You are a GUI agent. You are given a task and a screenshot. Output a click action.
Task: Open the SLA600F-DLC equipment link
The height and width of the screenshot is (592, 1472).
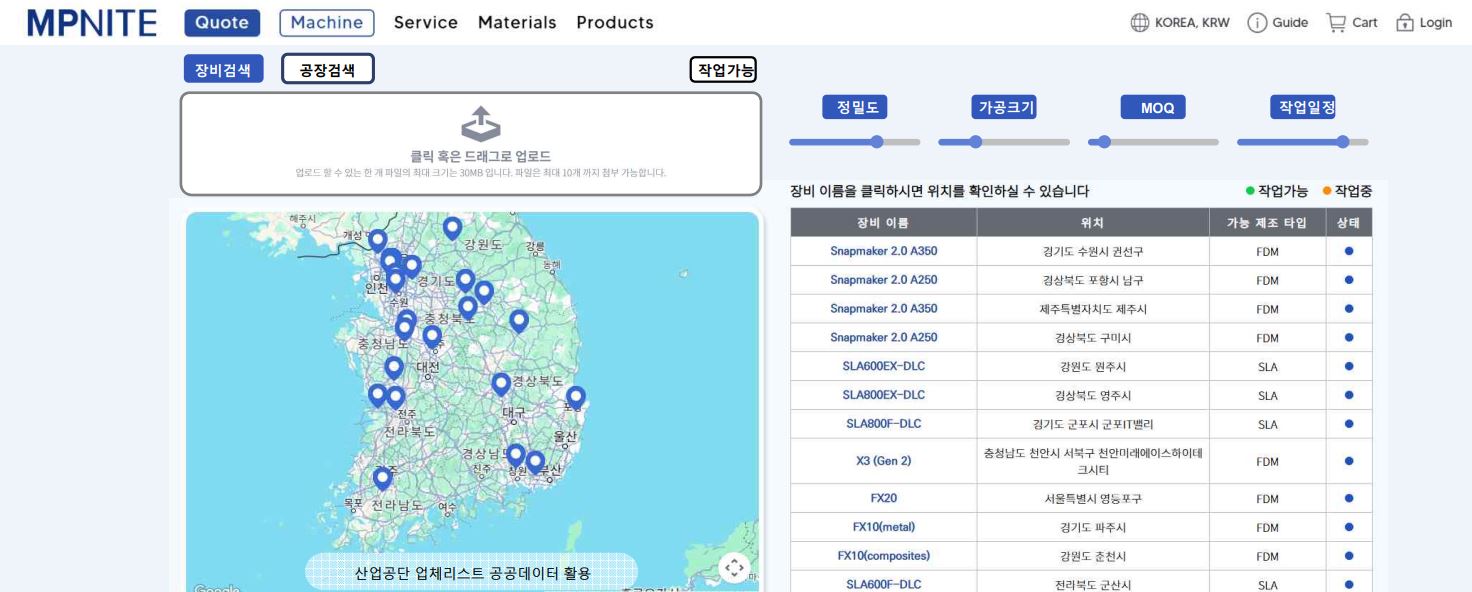(x=883, y=585)
